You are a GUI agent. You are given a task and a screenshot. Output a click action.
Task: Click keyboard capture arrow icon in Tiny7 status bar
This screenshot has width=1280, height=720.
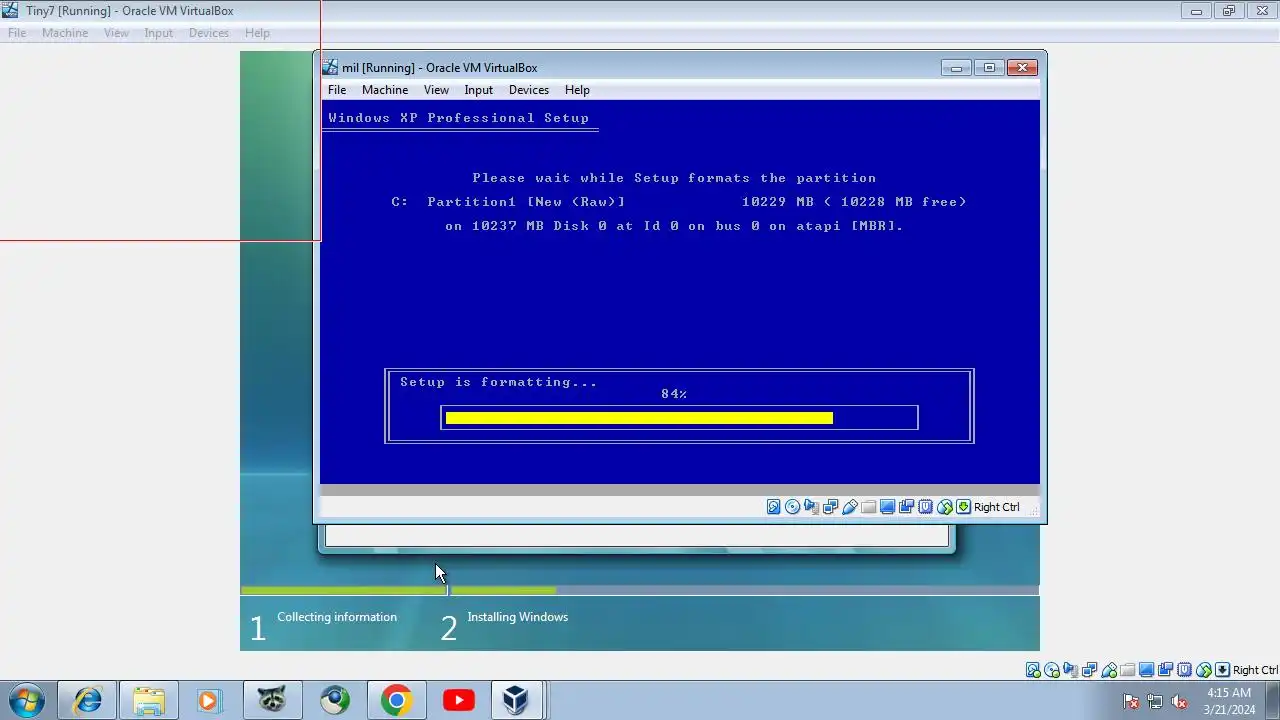[1222, 670]
